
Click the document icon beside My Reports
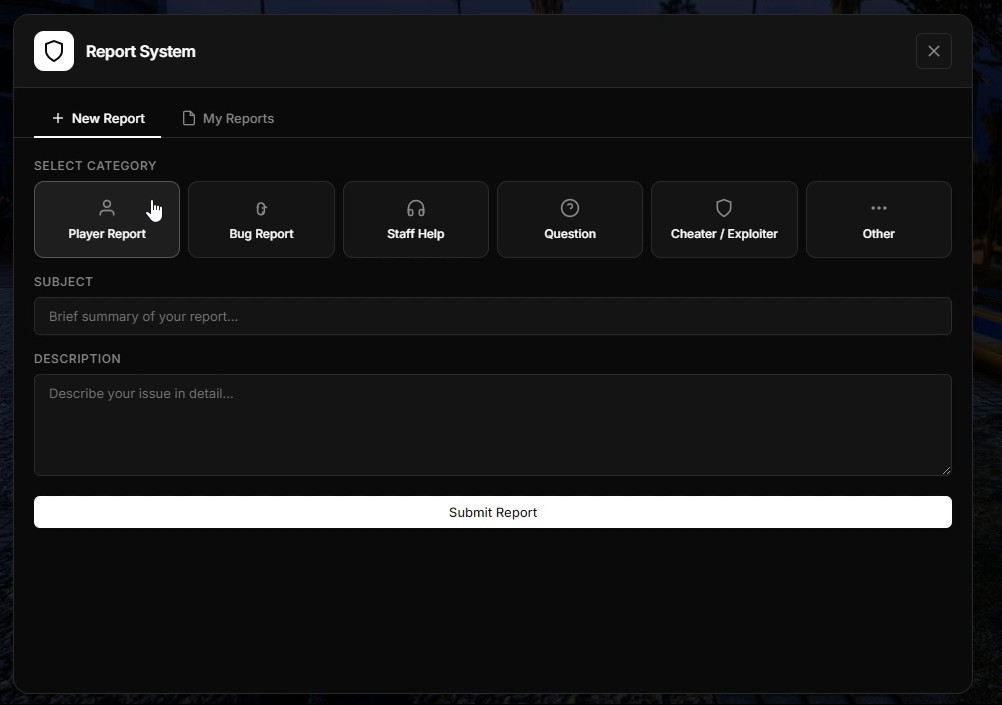(189, 118)
